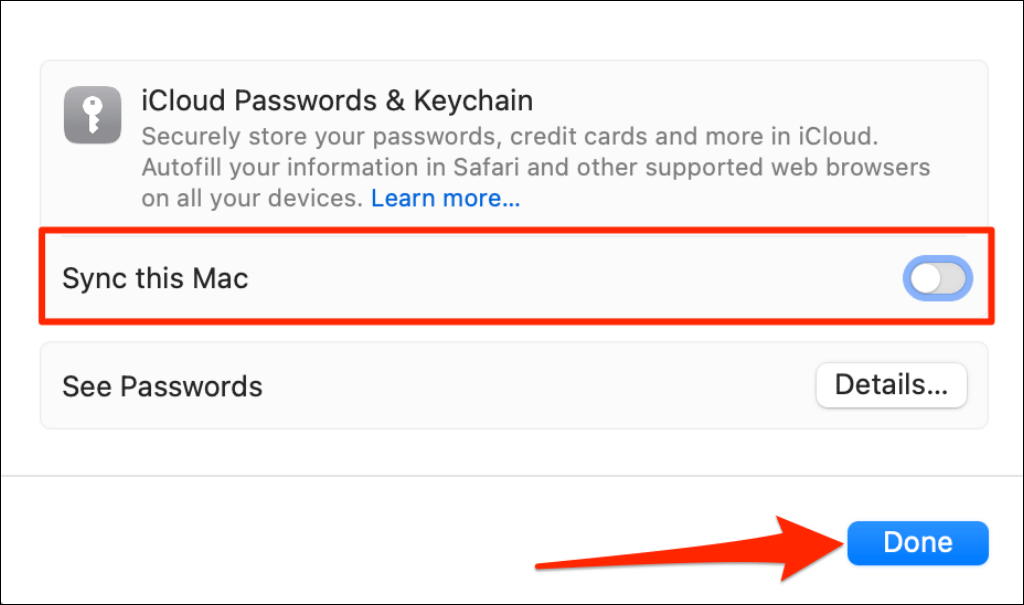Click the Sync this Mac label

pyautogui.click(x=155, y=279)
